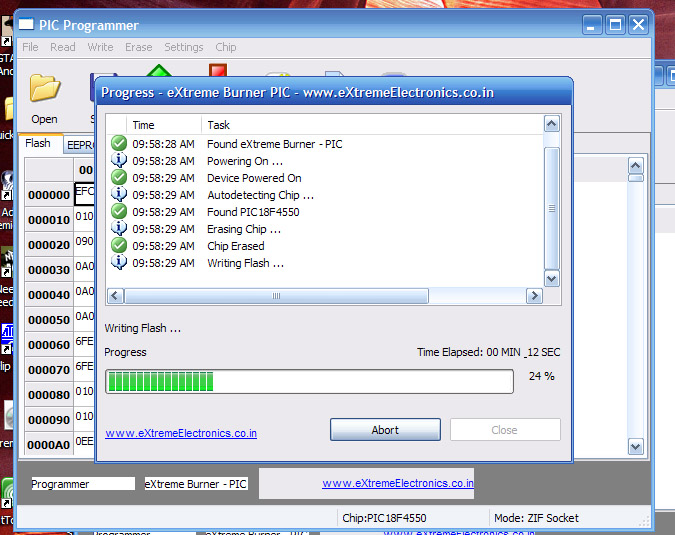Click address row 000060 in Flash table
This screenshot has width=675, height=535.
point(49,345)
